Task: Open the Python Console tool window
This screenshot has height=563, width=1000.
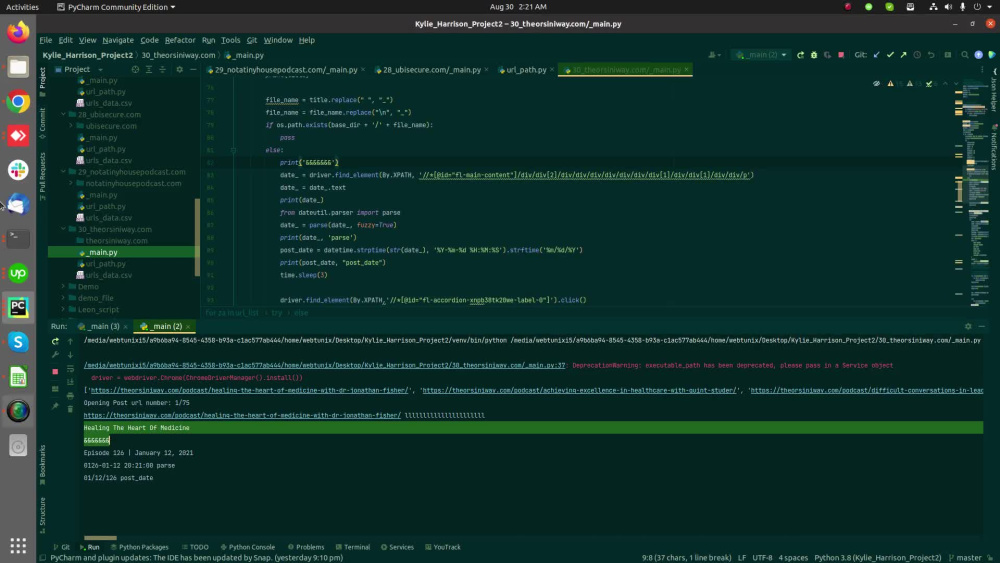Action: click(x=247, y=547)
